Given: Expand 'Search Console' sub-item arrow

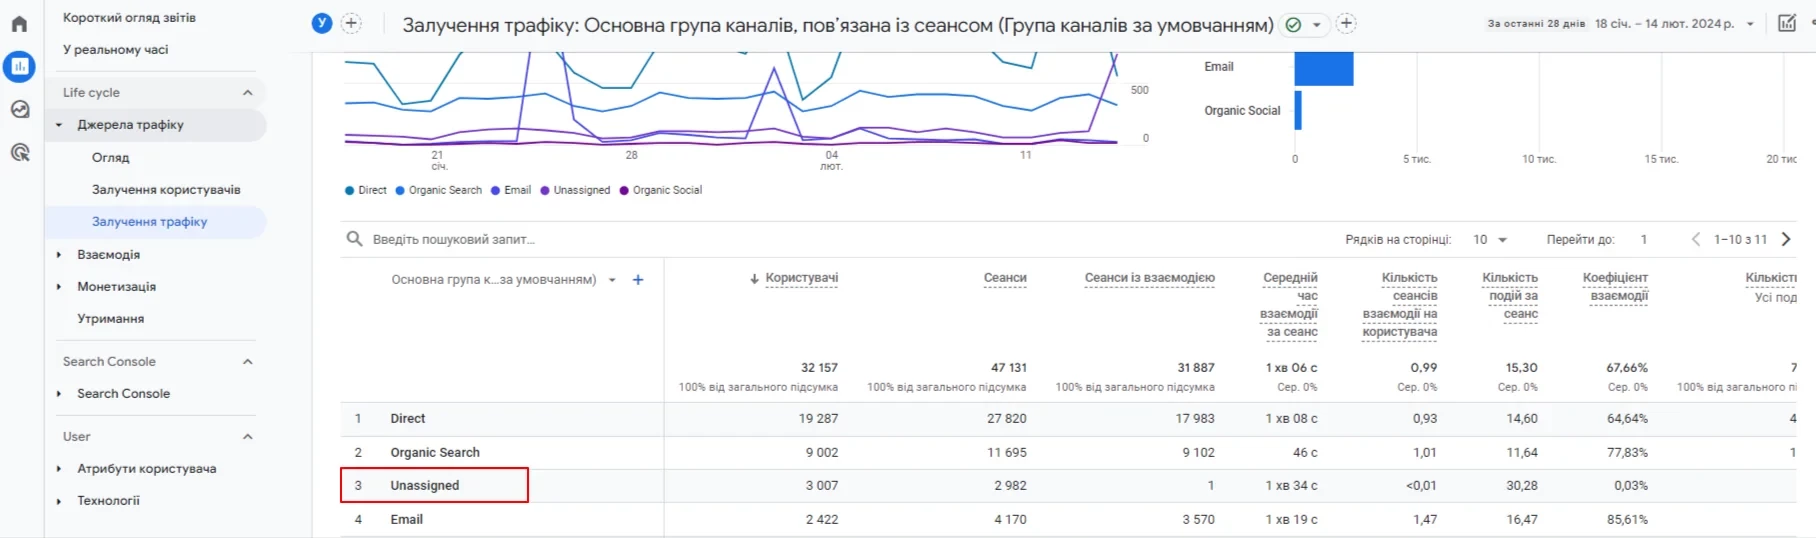Looking at the screenshot, I should [x=59, y=394].
